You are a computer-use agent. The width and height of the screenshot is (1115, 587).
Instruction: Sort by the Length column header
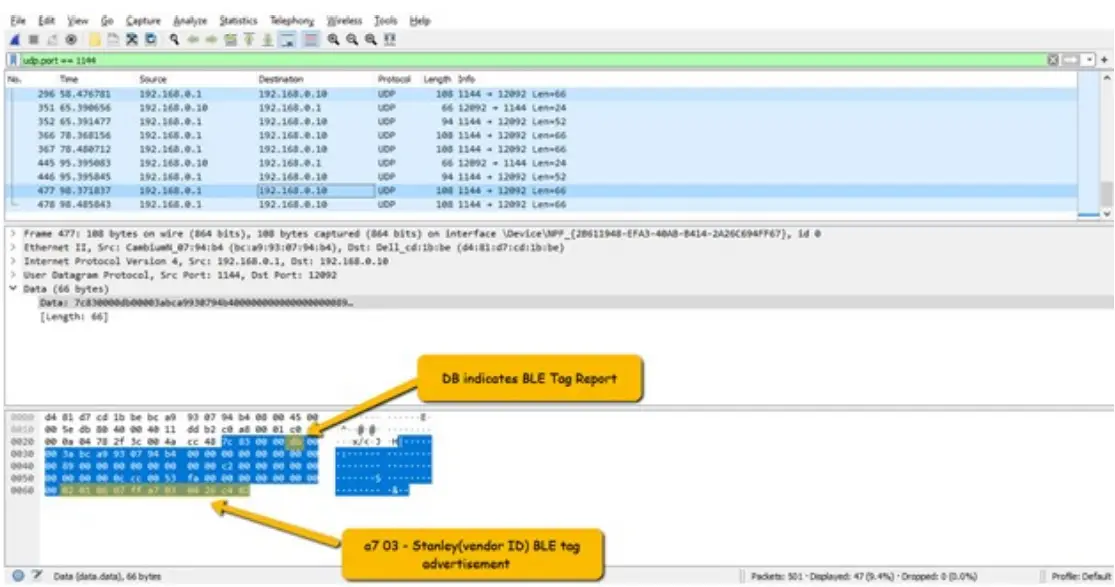[437, 79]
